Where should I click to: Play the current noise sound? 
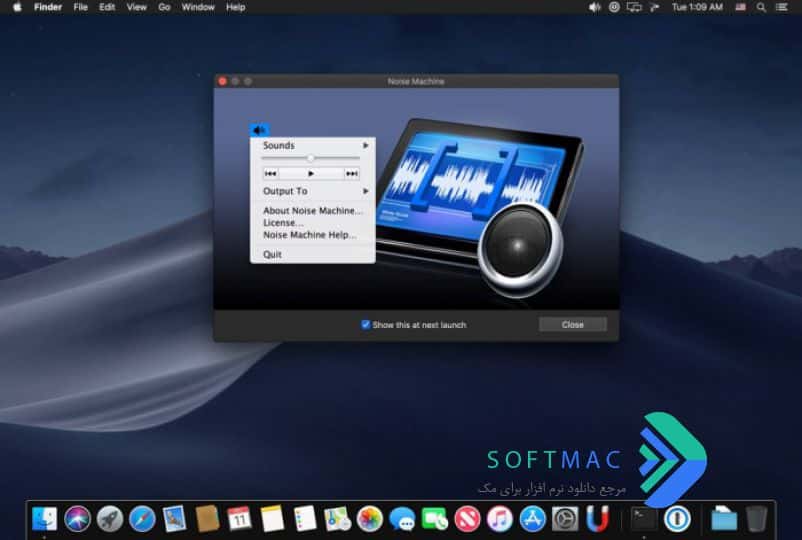310,174
